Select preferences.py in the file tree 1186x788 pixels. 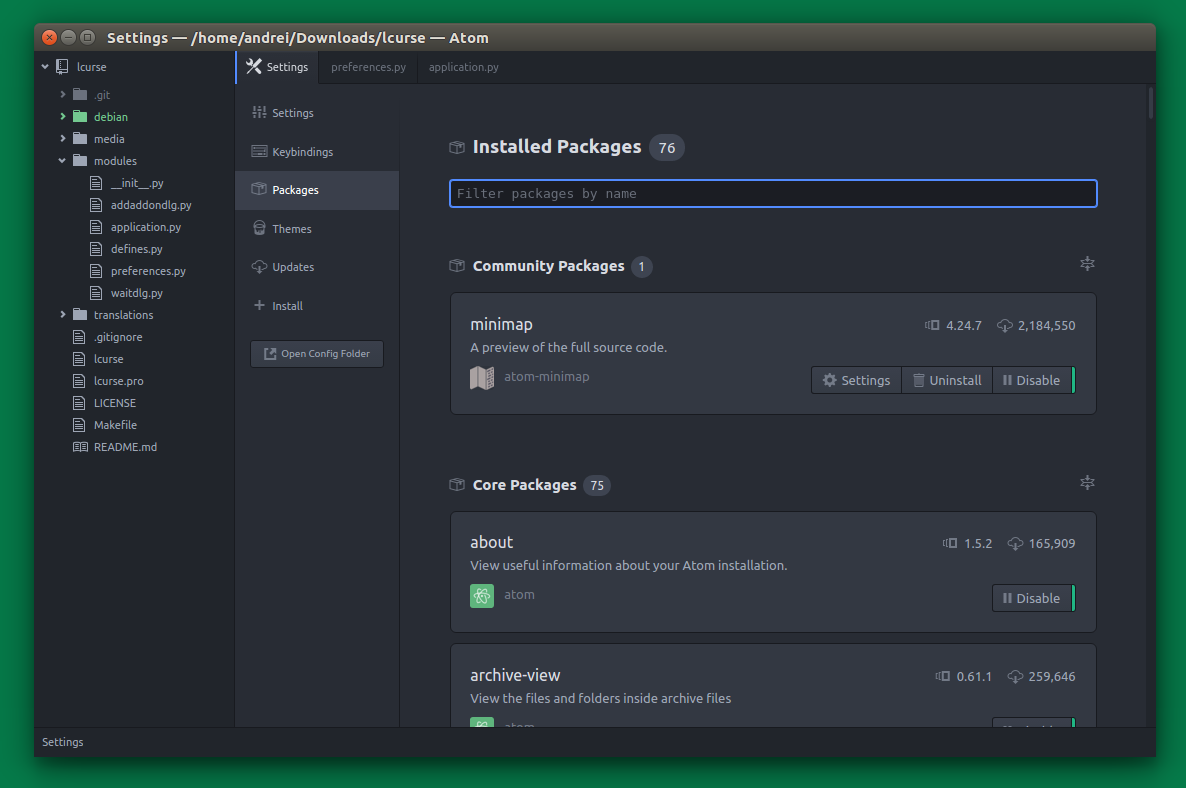pyautogui.click(x=148, y=271)
